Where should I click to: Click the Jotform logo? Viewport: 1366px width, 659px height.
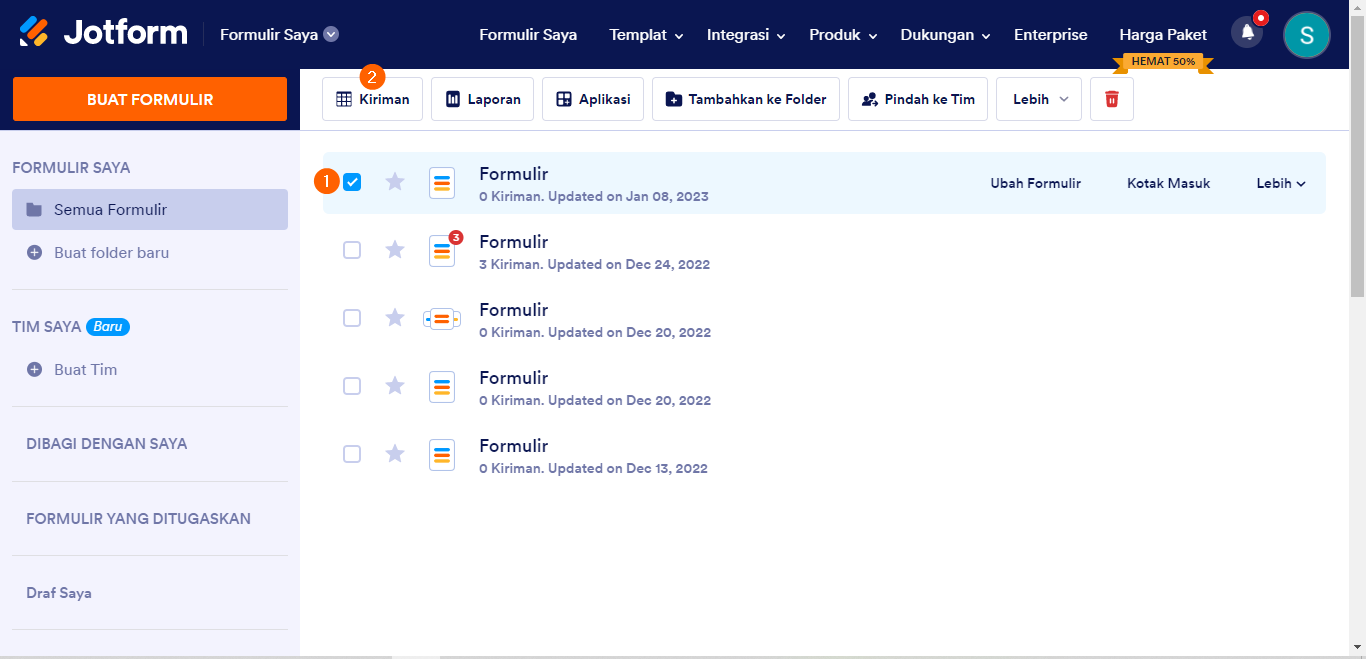tap(104, 33)
